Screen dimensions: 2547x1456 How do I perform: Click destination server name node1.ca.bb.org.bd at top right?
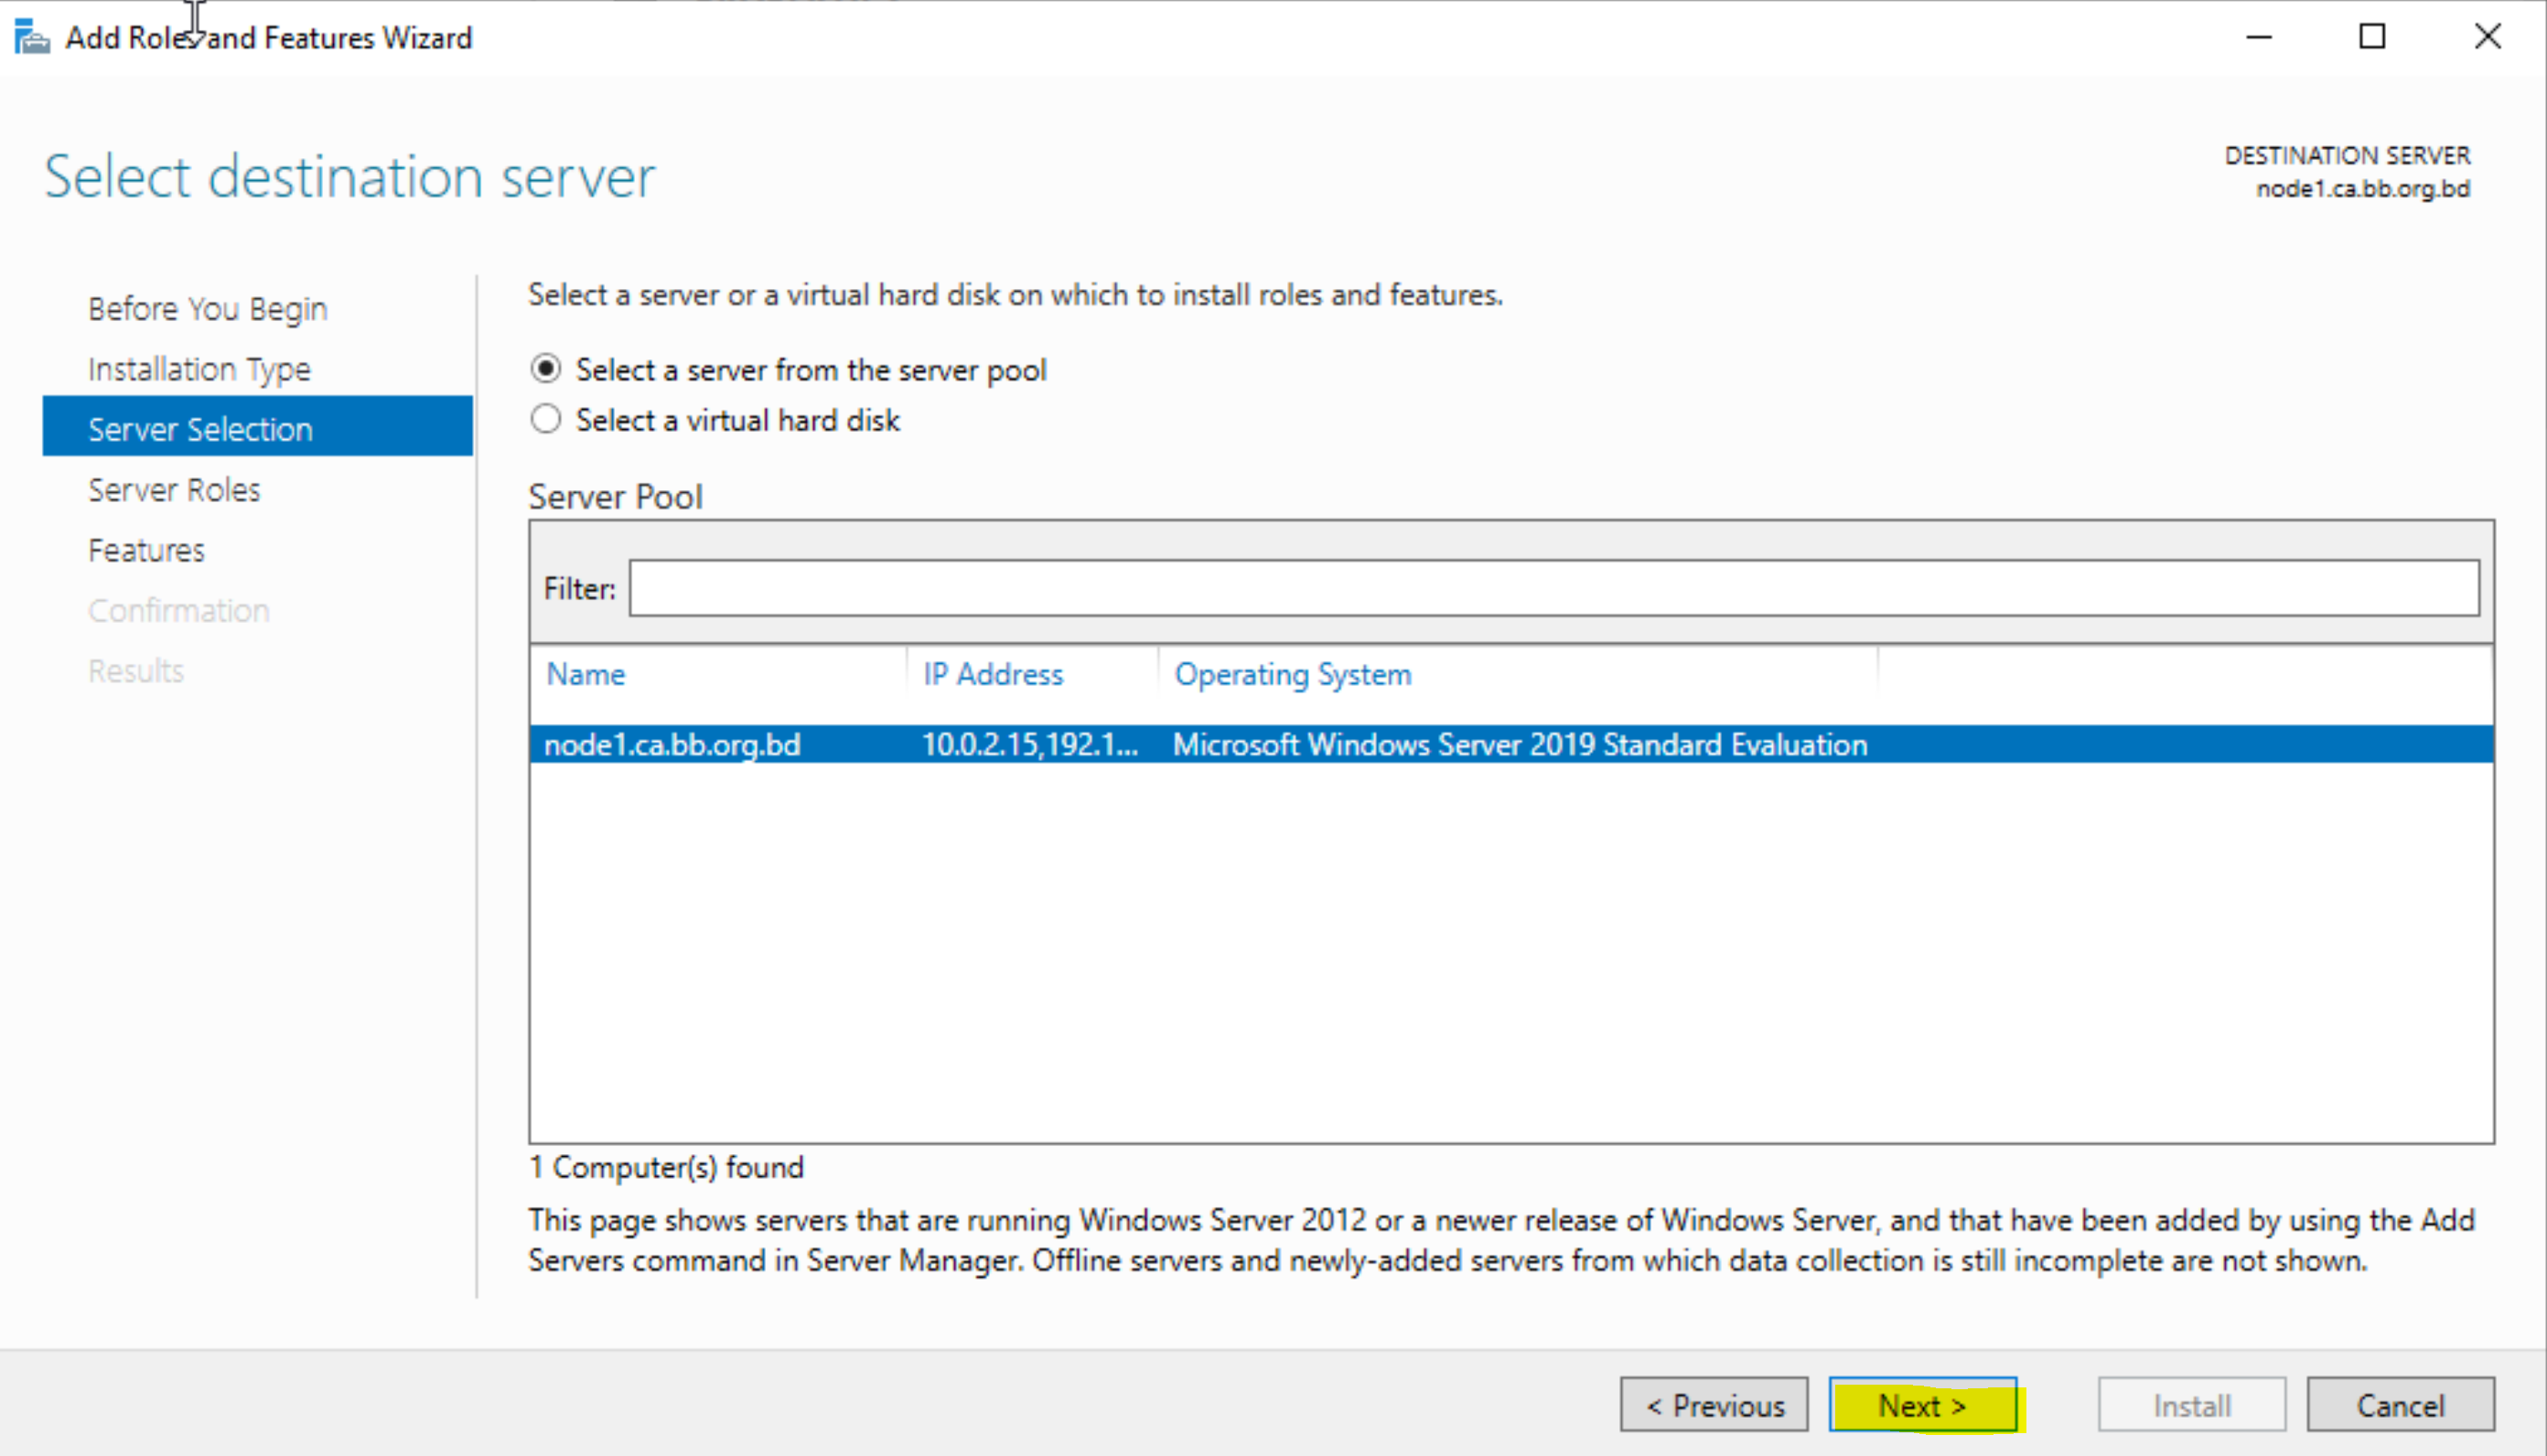tap(2363, 188)
